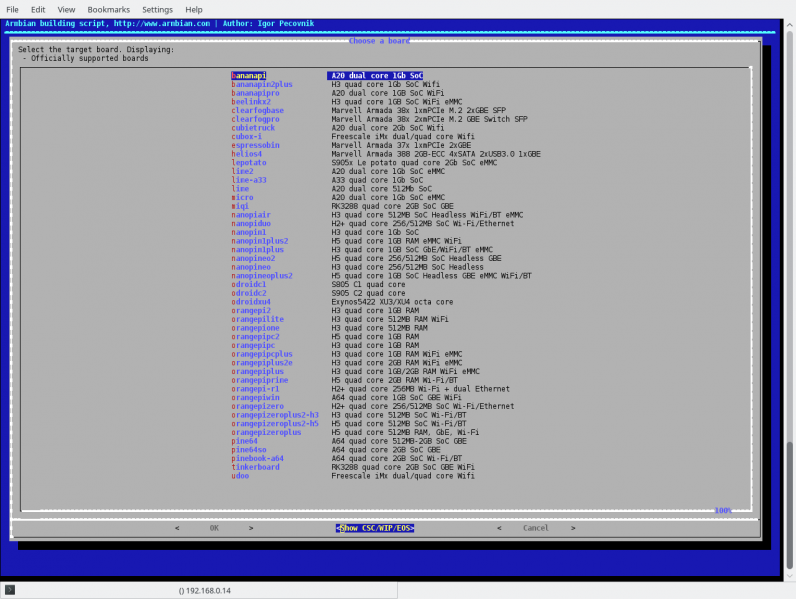Click the terminal vertical scrollbar thumb

(x=789, y=505)
